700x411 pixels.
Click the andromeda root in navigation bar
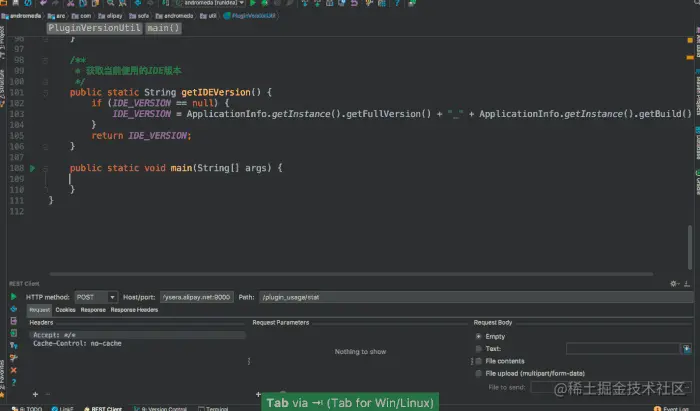pos(21,16)
